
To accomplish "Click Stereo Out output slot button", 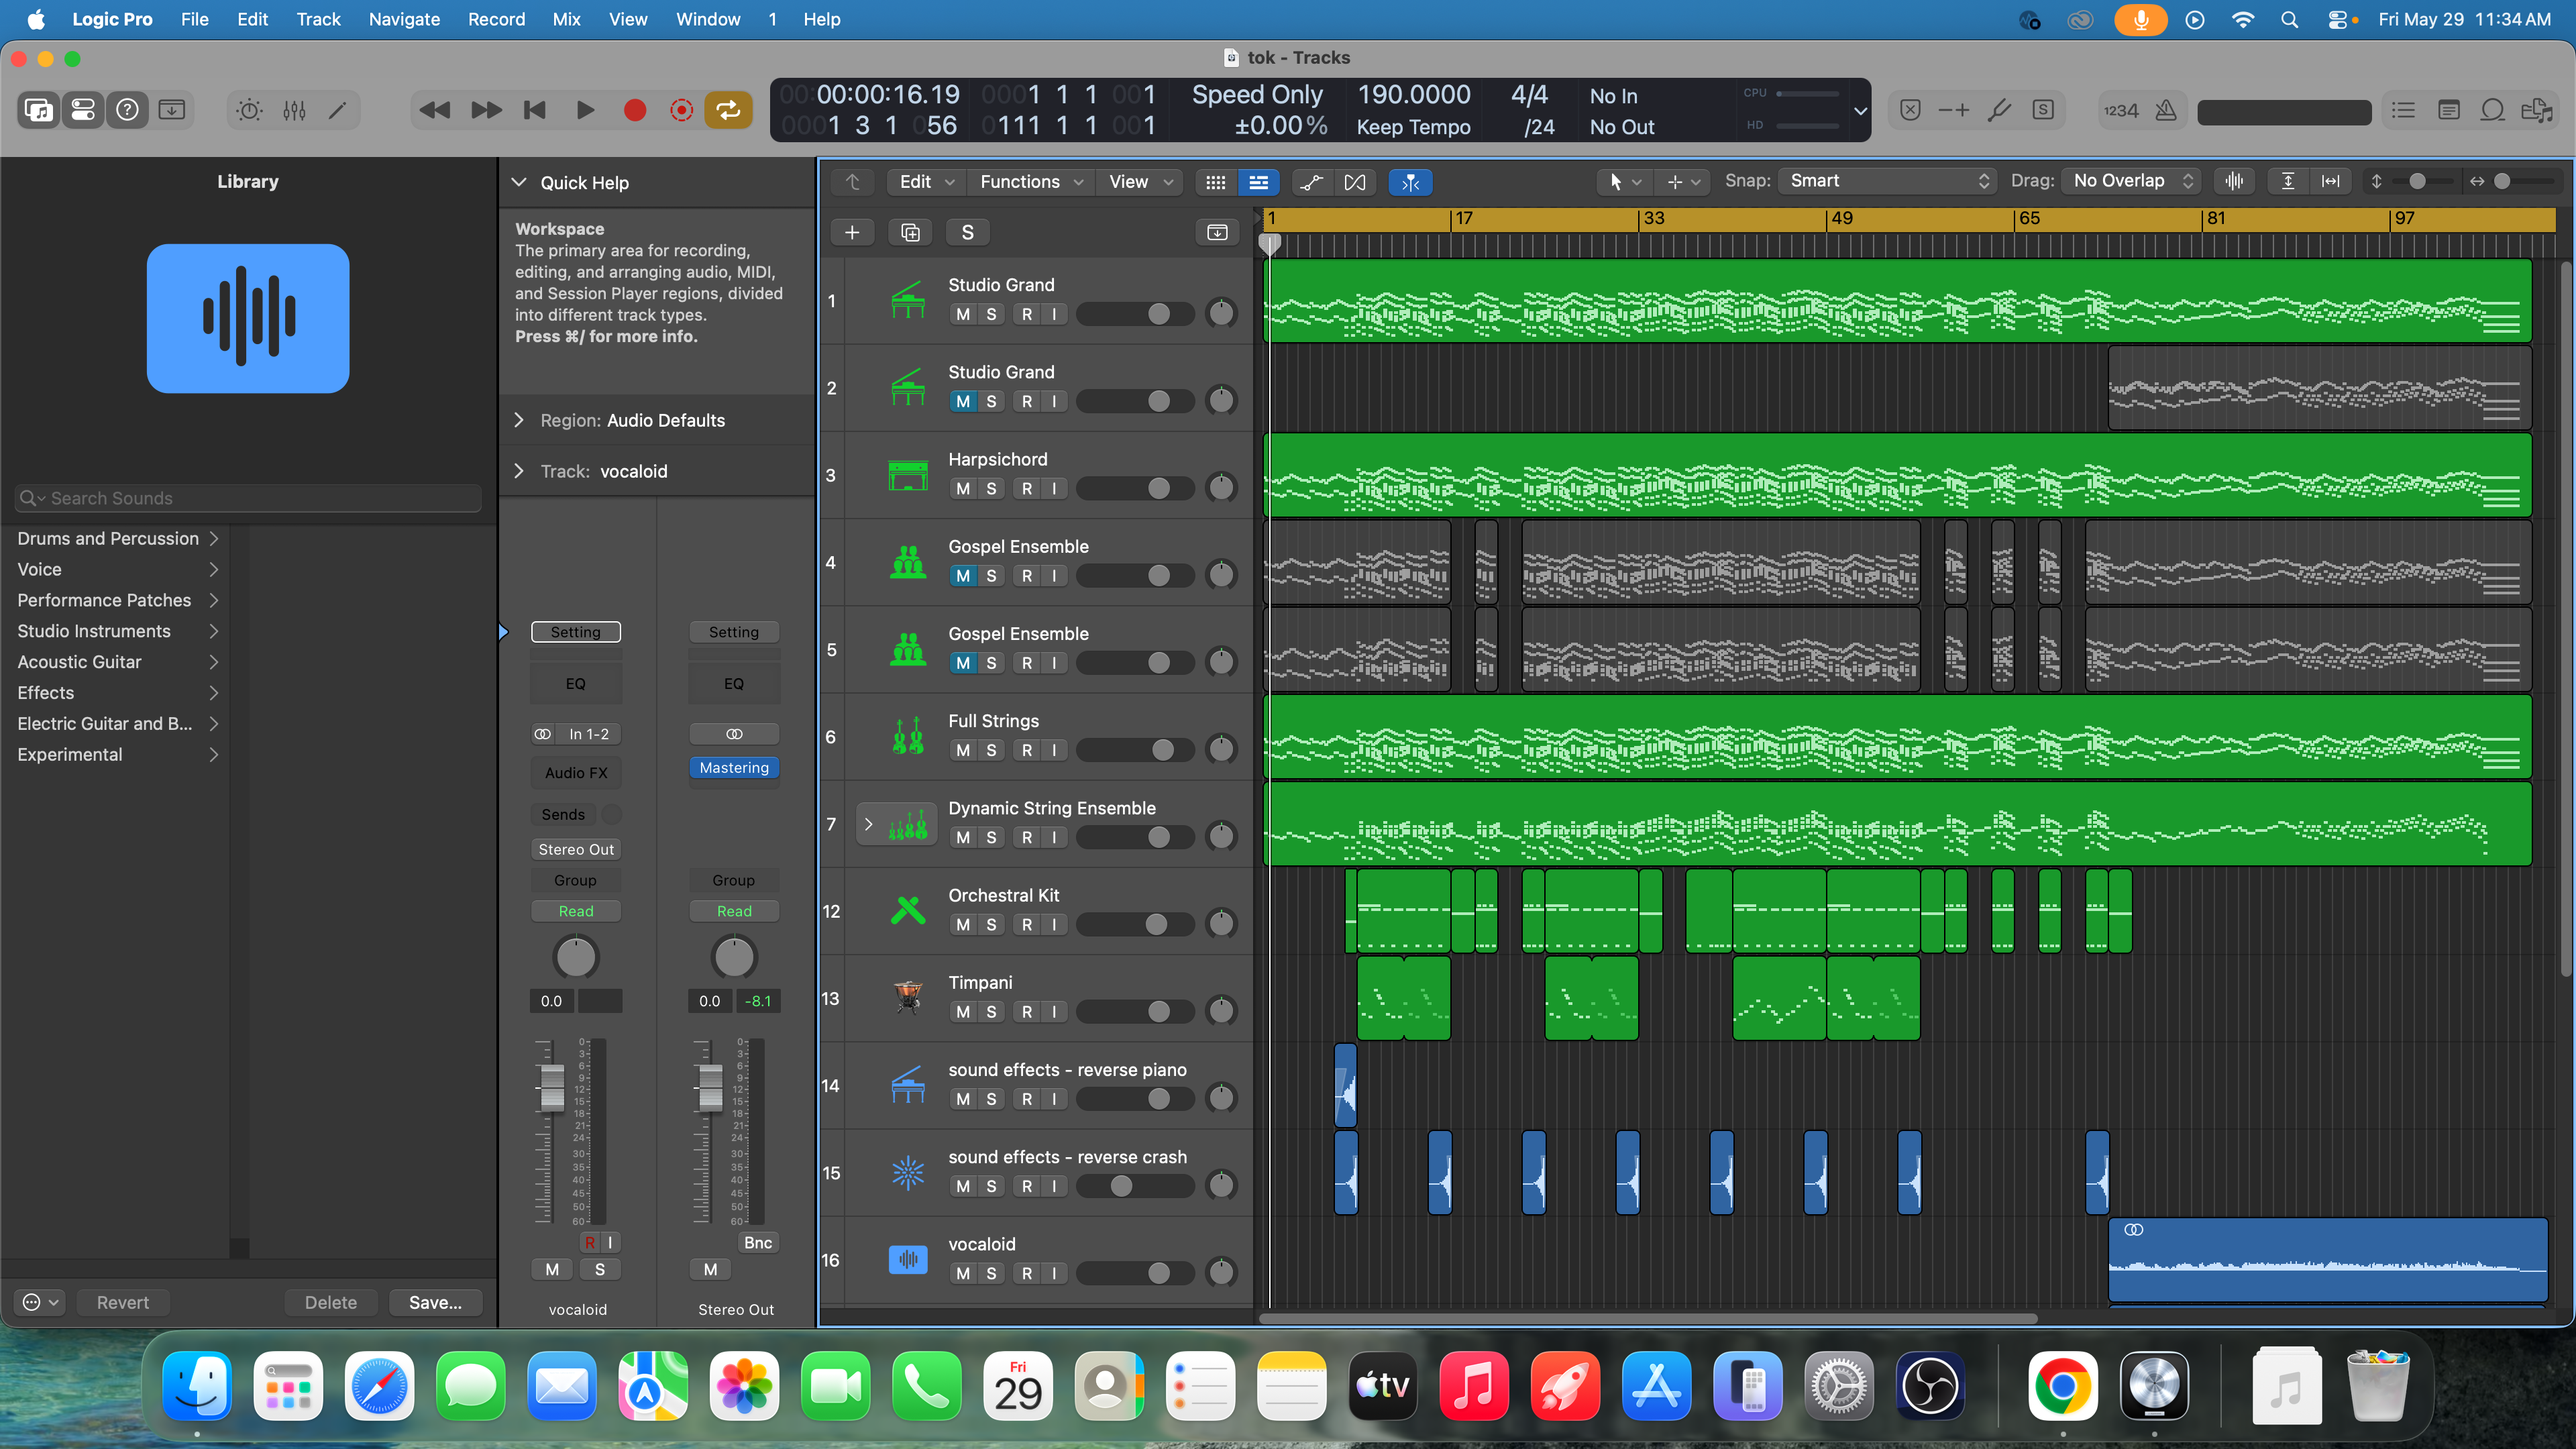I will (x=576, y=849).
